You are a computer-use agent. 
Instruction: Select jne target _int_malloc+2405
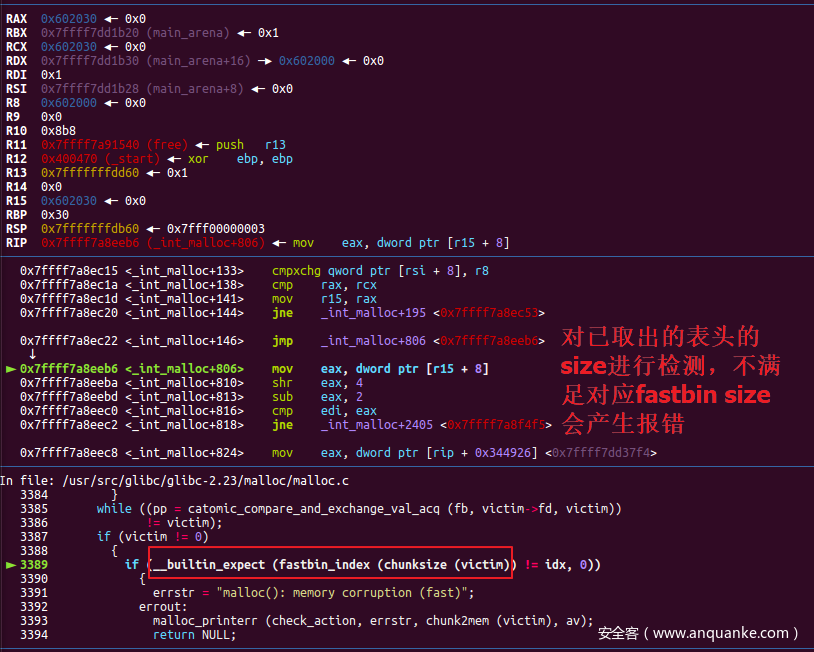376,425
